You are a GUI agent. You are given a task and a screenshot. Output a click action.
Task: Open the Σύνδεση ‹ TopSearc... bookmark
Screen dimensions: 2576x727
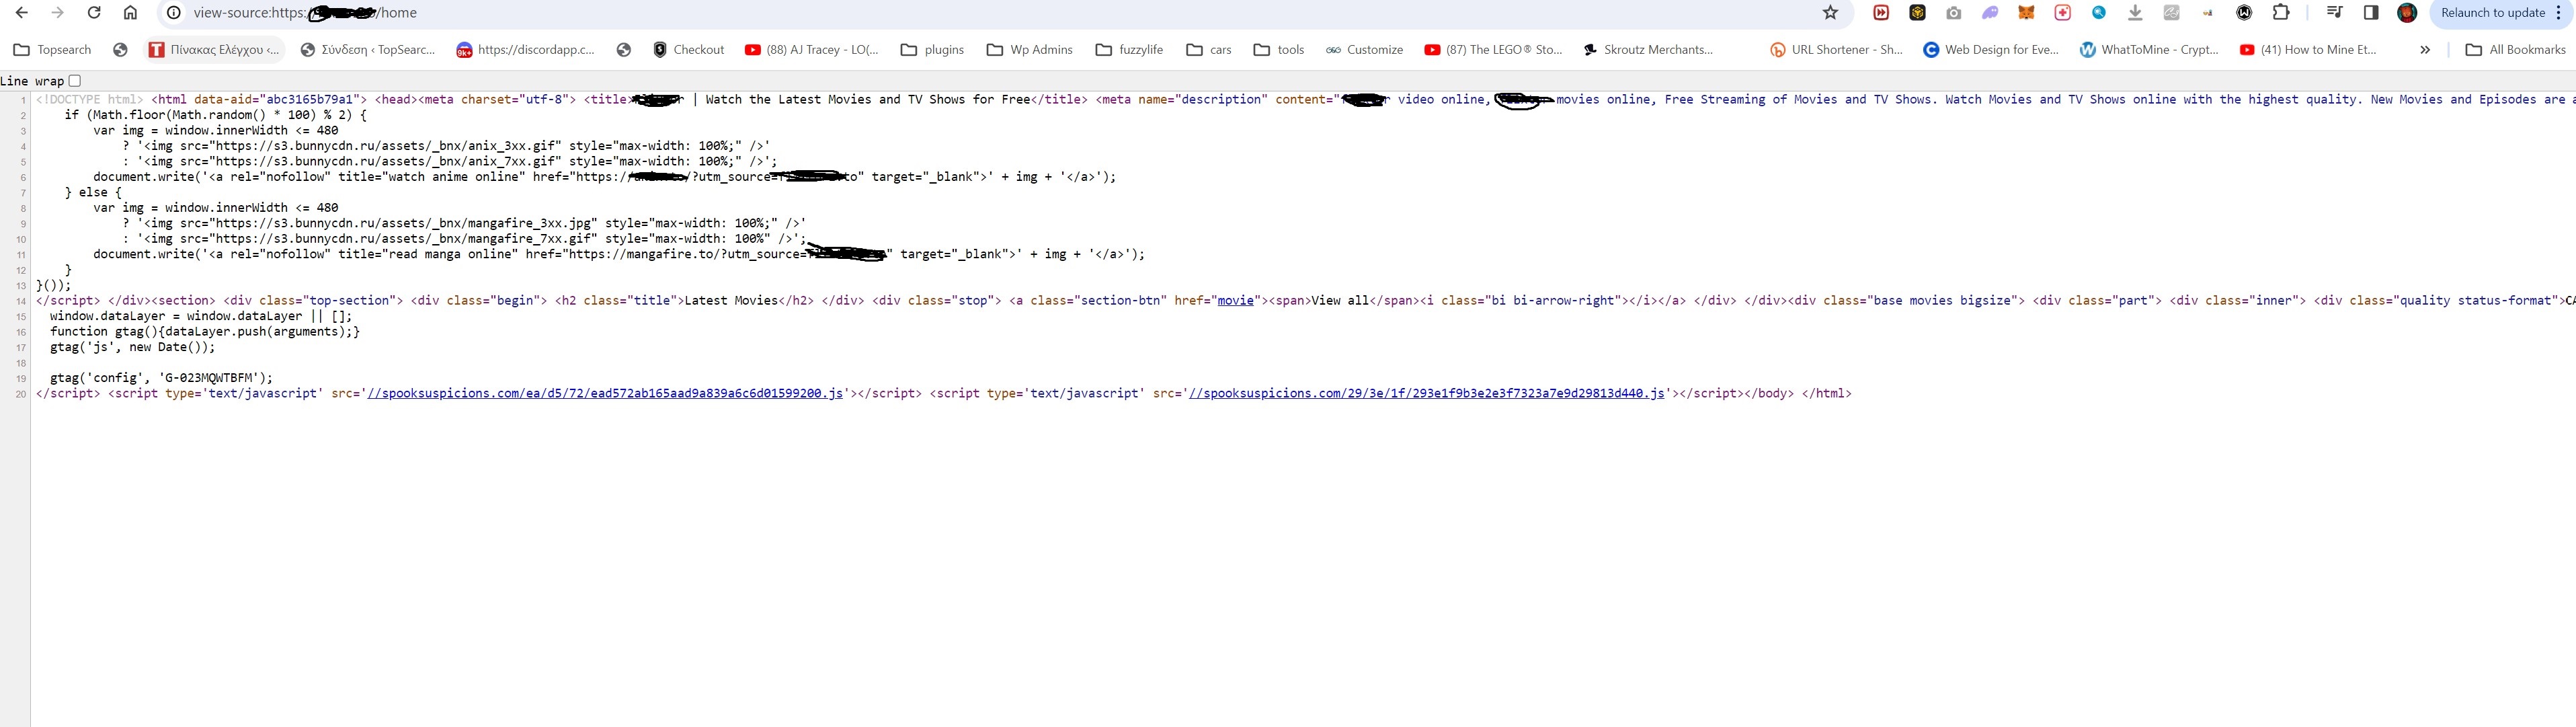pyautogui.click(x=368, y=50)
